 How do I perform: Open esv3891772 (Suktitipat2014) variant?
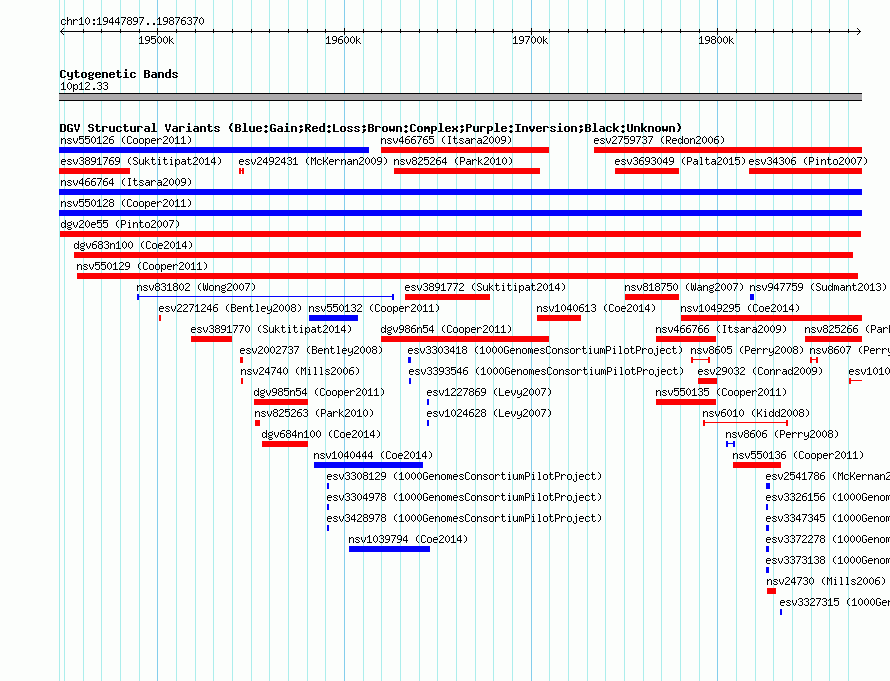(x=485, y=287)
